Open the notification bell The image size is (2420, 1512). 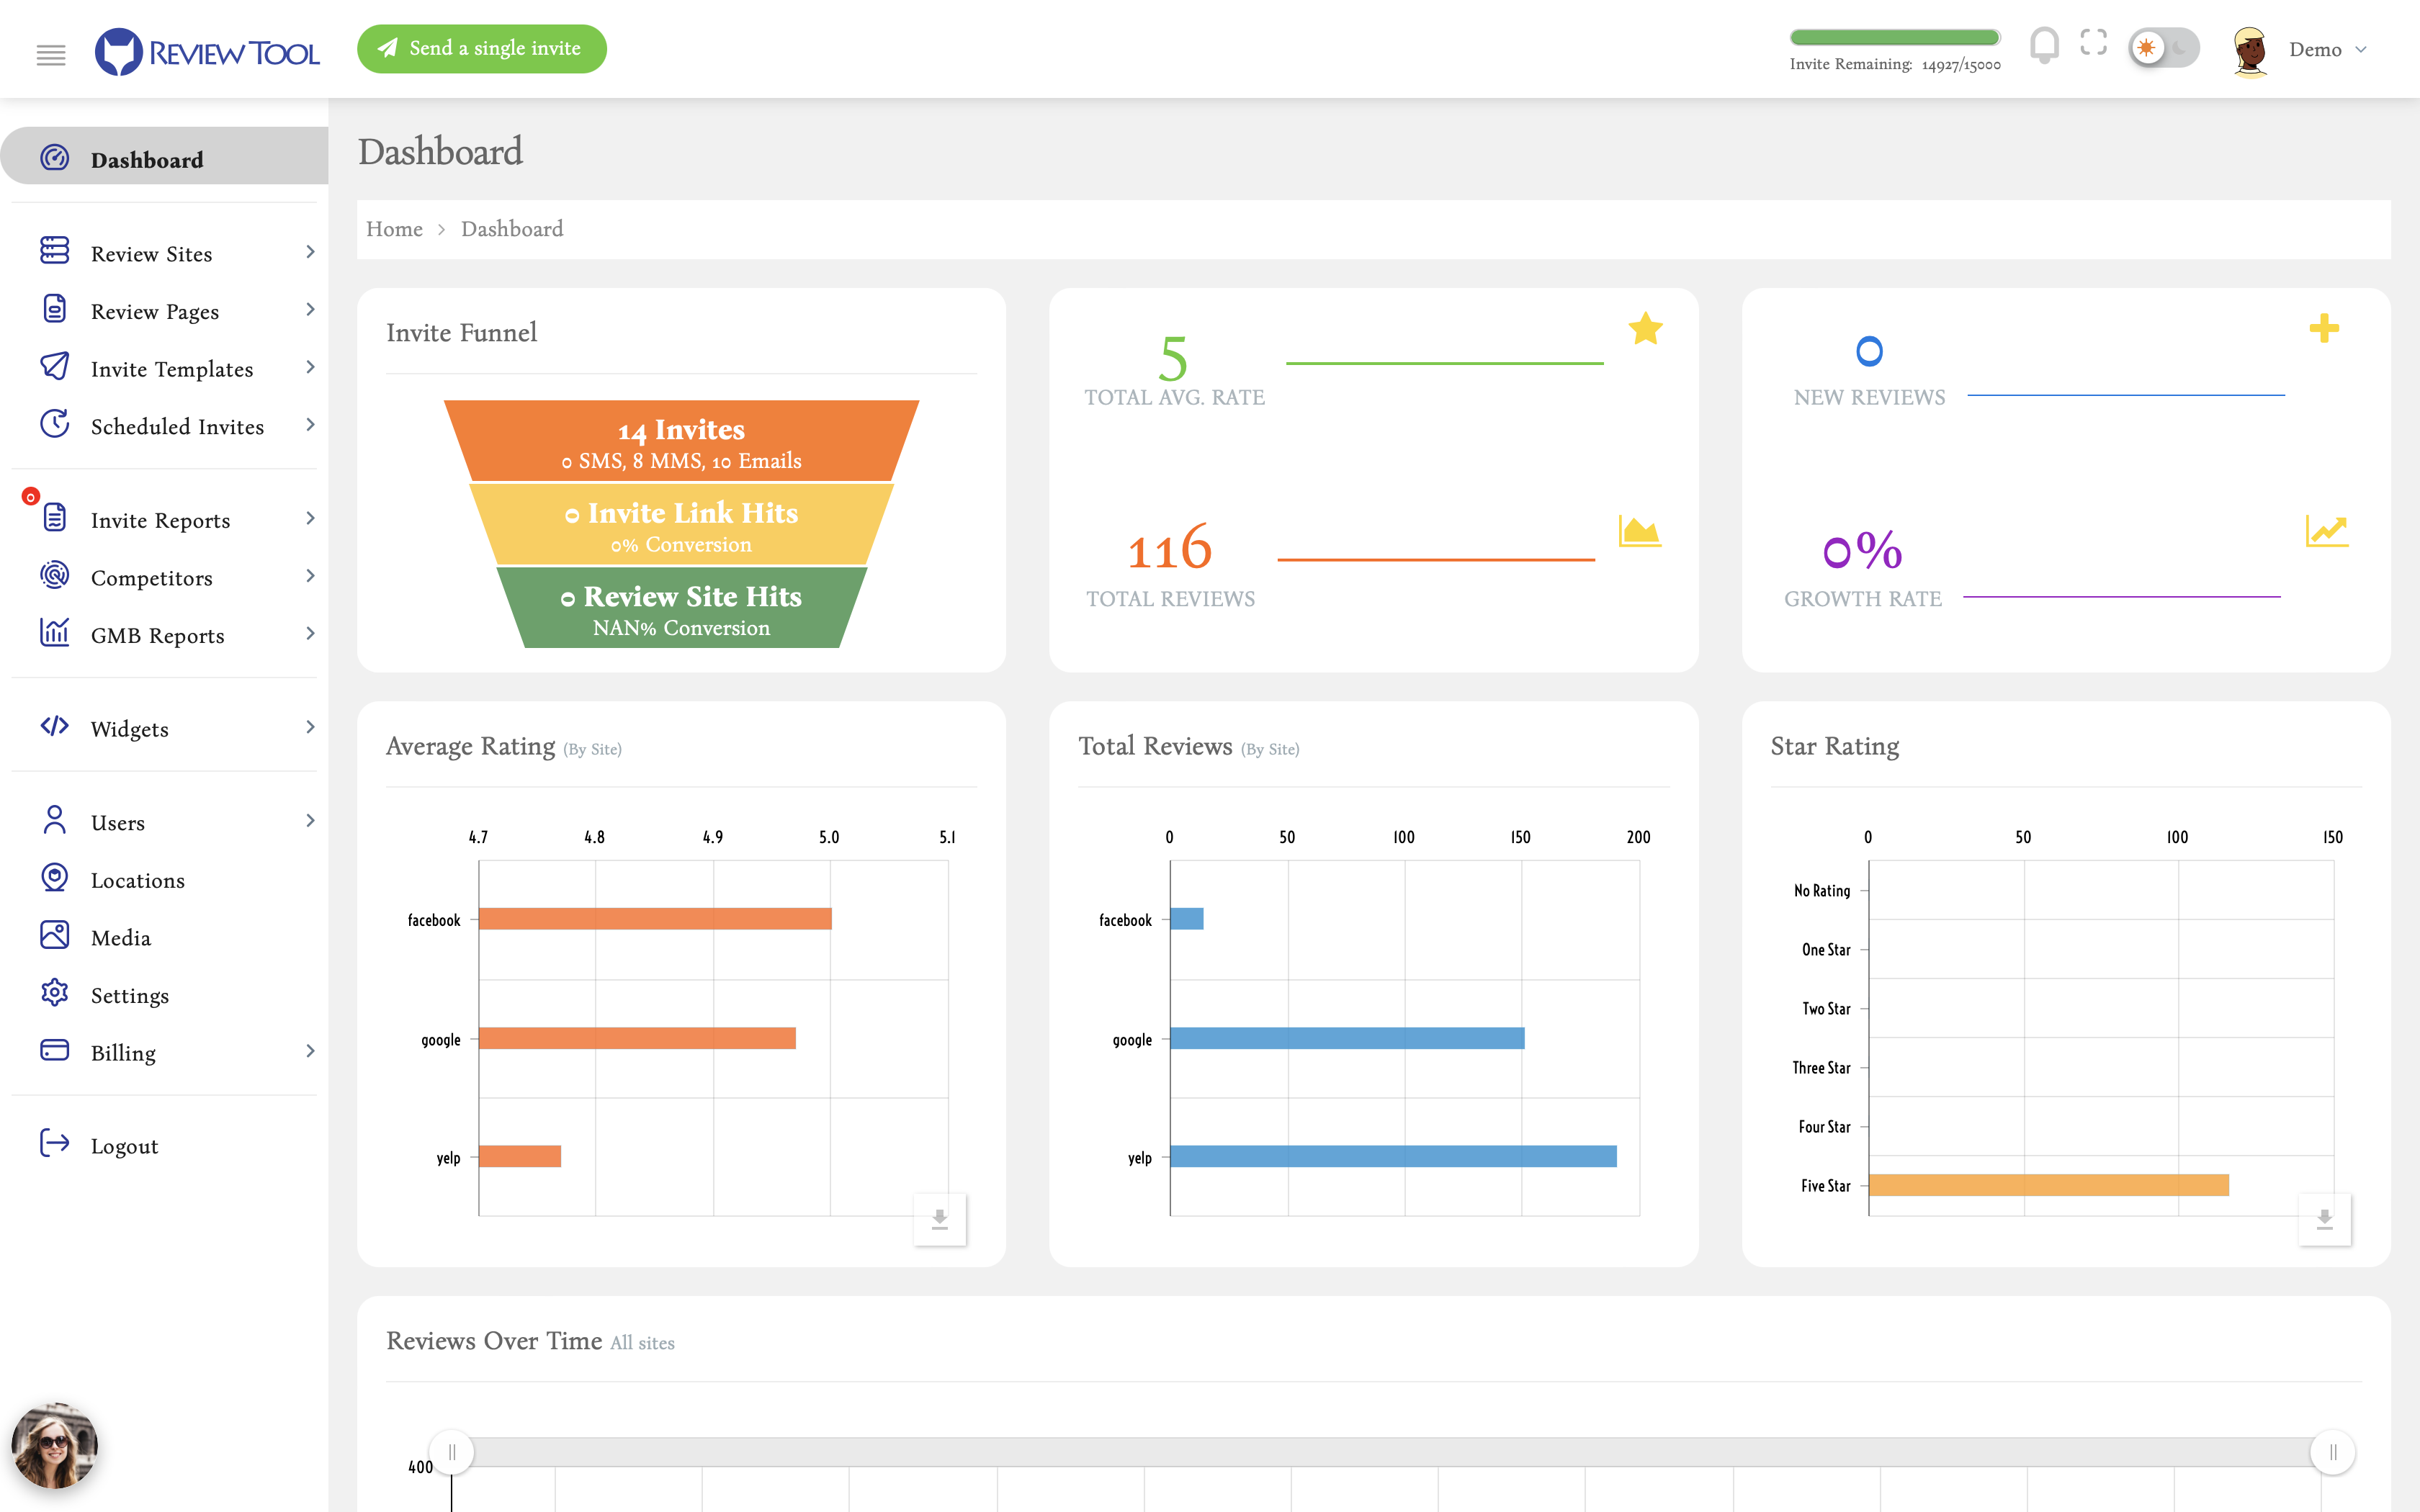pos(2044,44)
